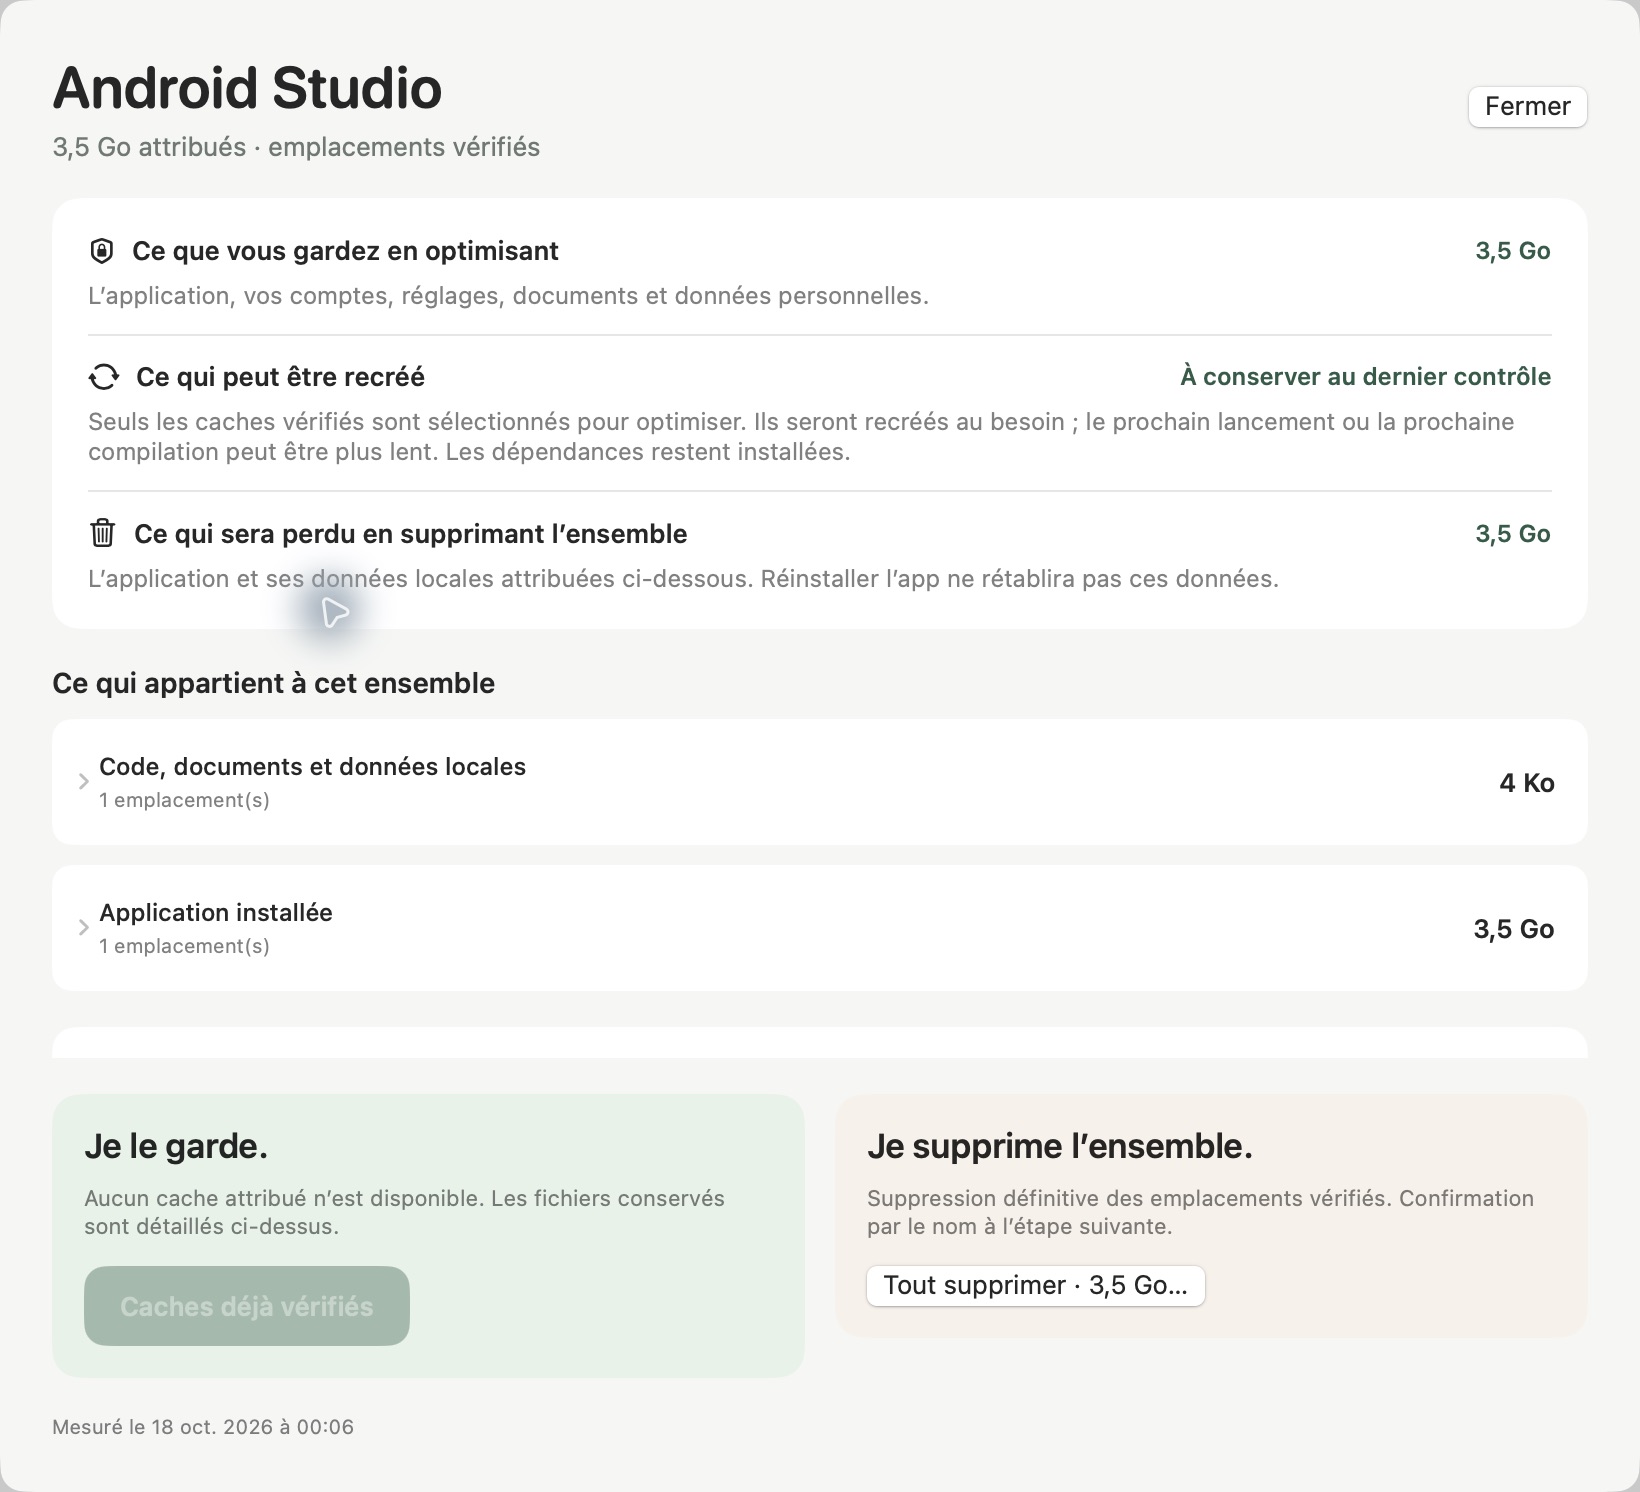Click 'À conserver au dernier contrôle' status
Screen dimensions: 1640x1492
pos(1365,377)
